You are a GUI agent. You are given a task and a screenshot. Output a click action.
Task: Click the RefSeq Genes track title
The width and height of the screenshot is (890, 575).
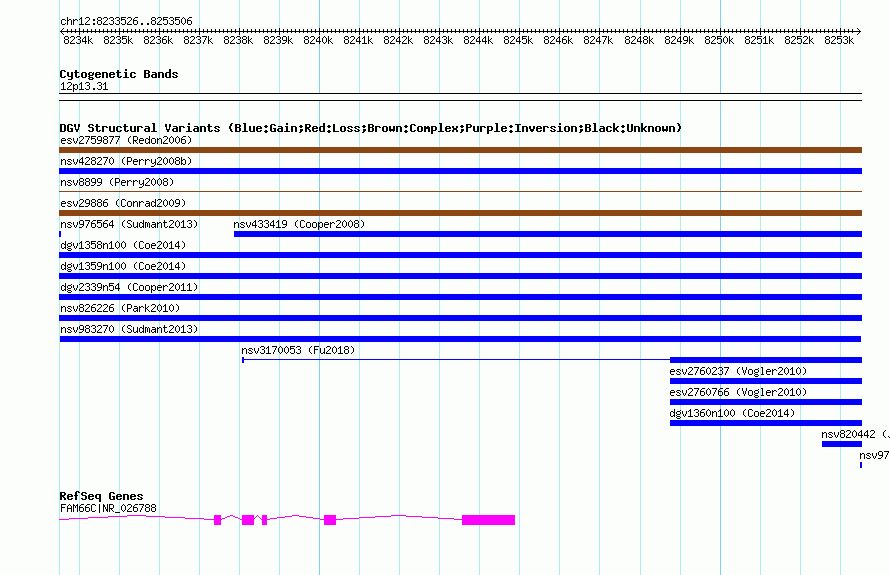coord(101,496)
